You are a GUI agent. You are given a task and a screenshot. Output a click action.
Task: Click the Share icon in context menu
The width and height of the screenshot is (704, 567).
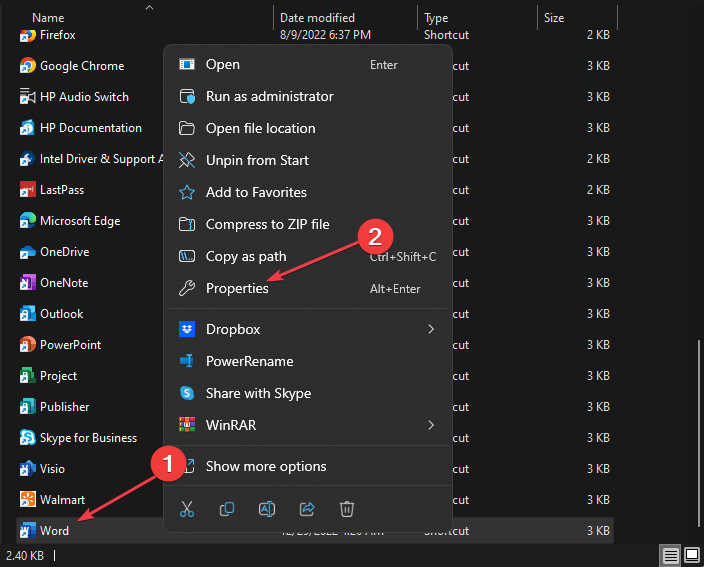point(307,509)
